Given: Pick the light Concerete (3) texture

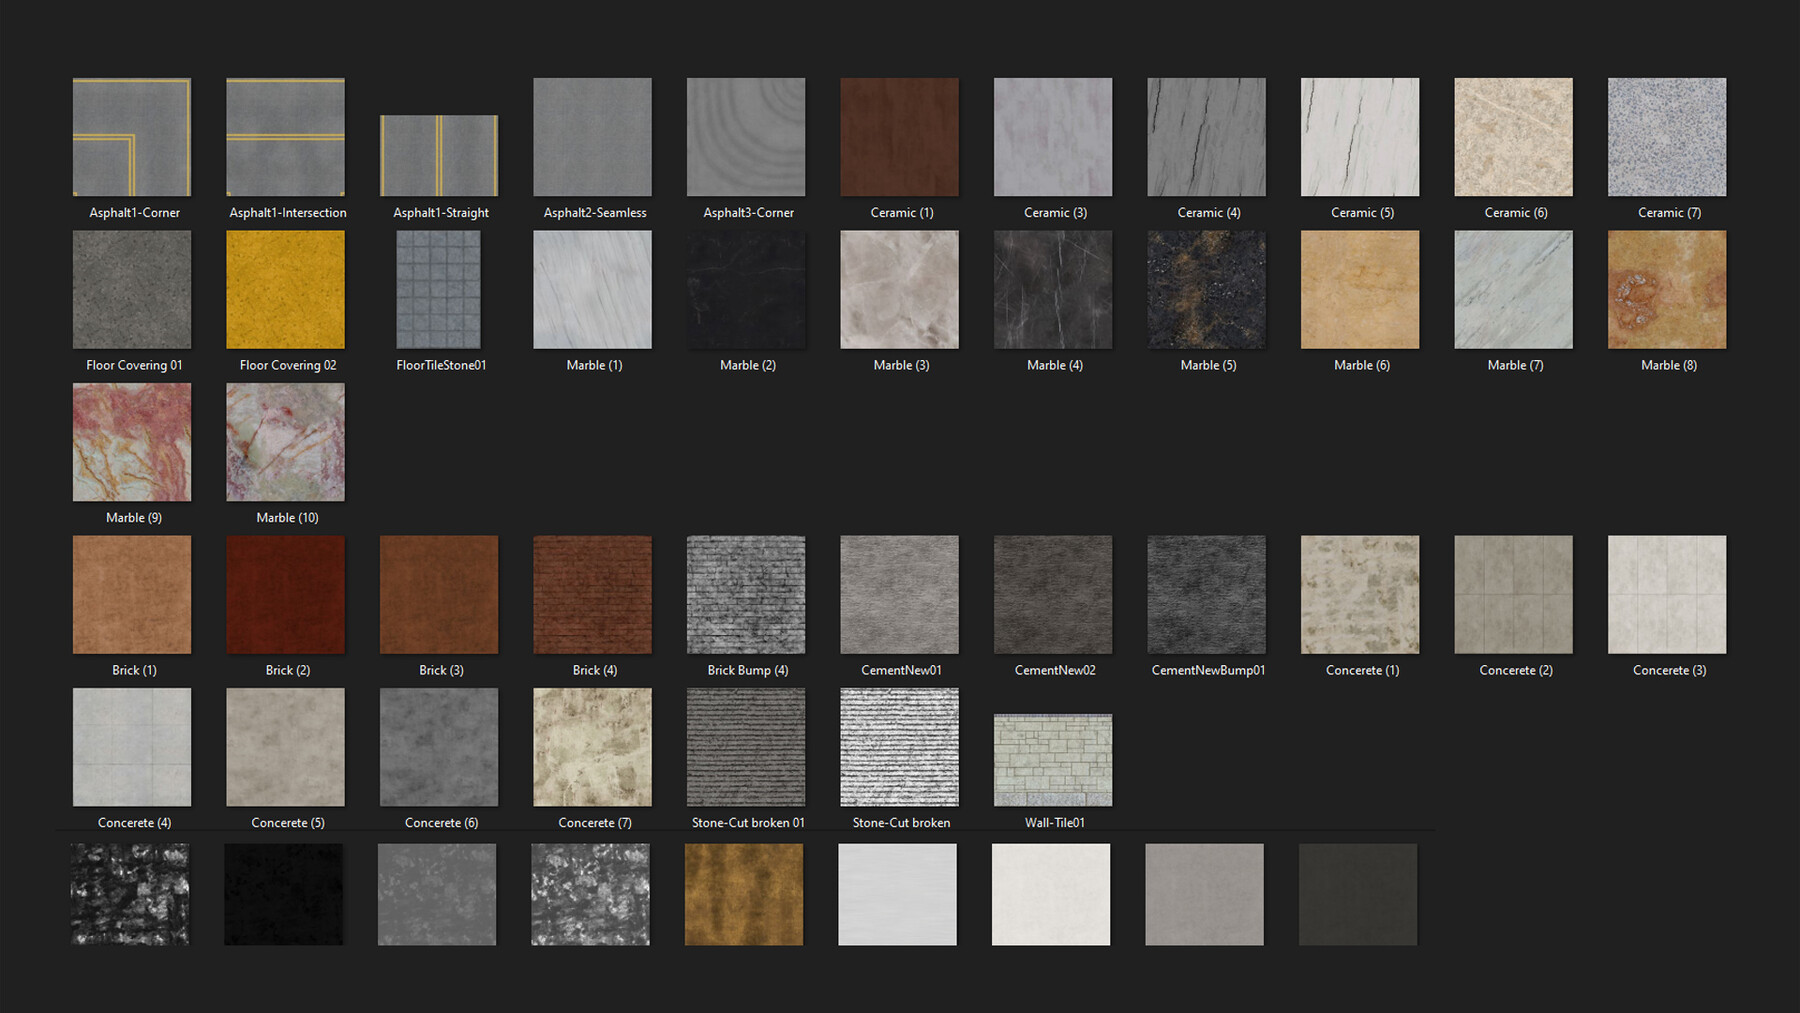Looking at the screenshot, I should tap(1667, 595).
